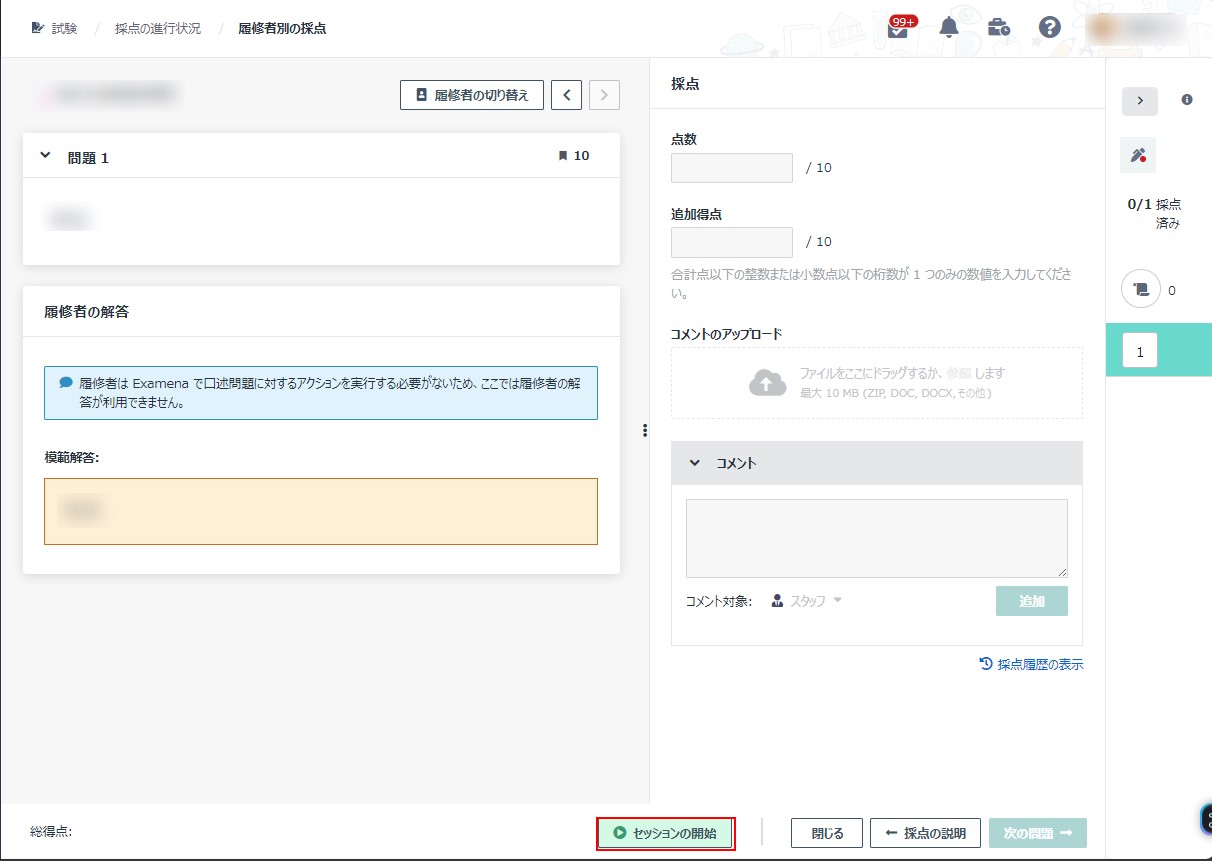Click the 点数 input field

click(x=731, y=168)
